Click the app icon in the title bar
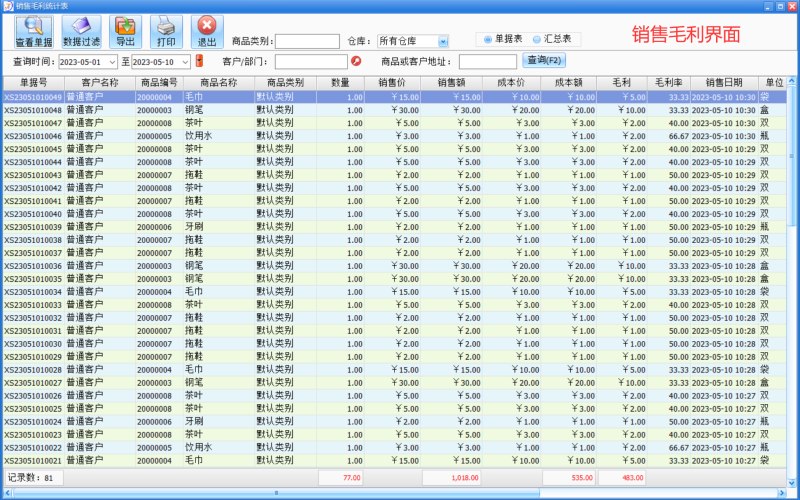The image size is (800, 500). (x=8, y=6)
